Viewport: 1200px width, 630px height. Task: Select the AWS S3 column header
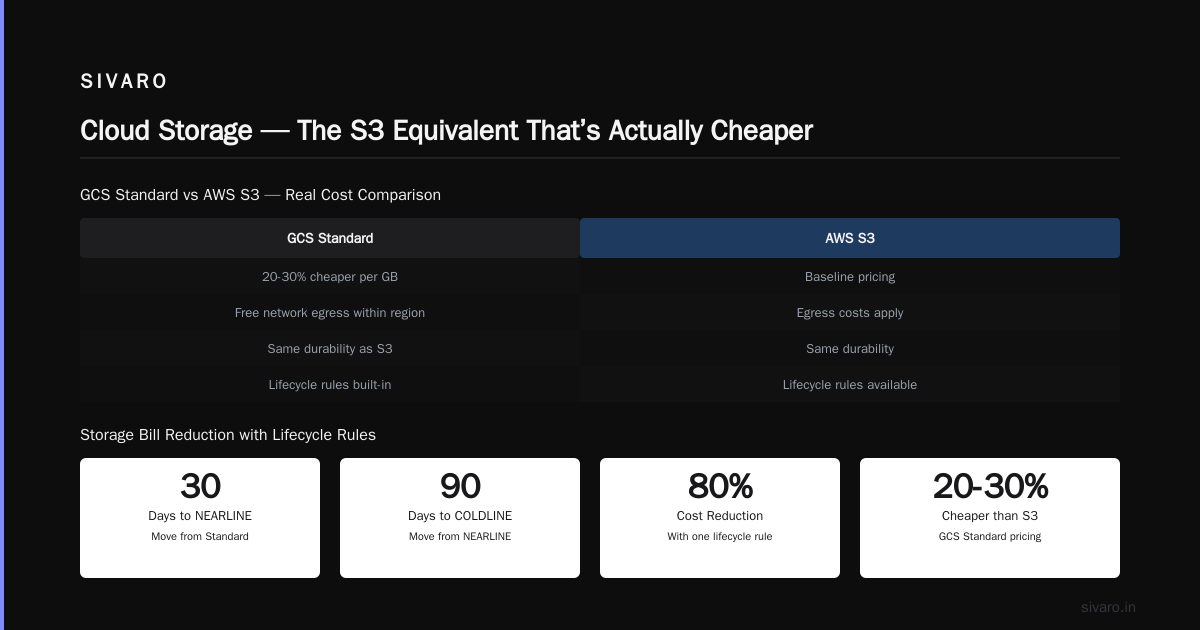(x=850, y=238)
